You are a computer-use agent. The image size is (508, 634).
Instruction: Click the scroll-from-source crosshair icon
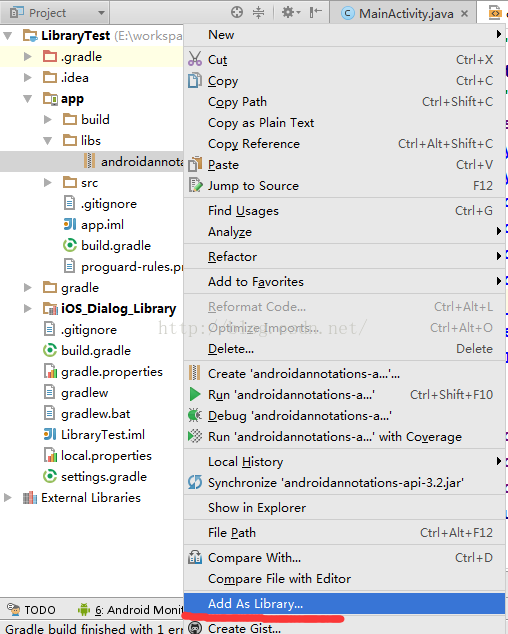(237, 13)
